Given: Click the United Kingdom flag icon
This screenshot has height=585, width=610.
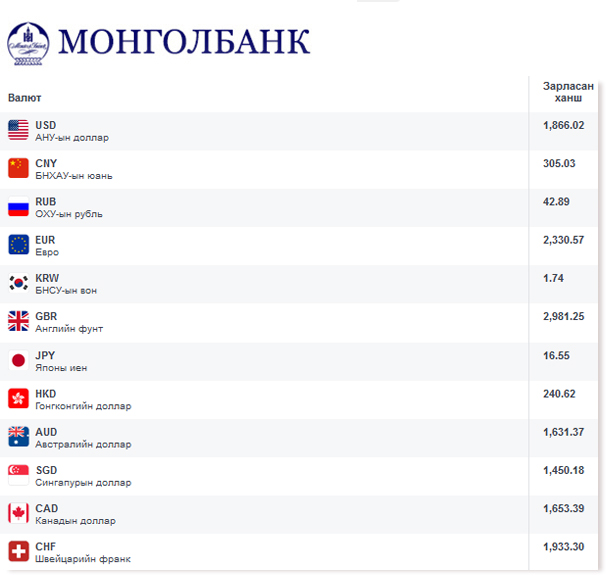Looking at the screenshot, I should click(18, 322).
